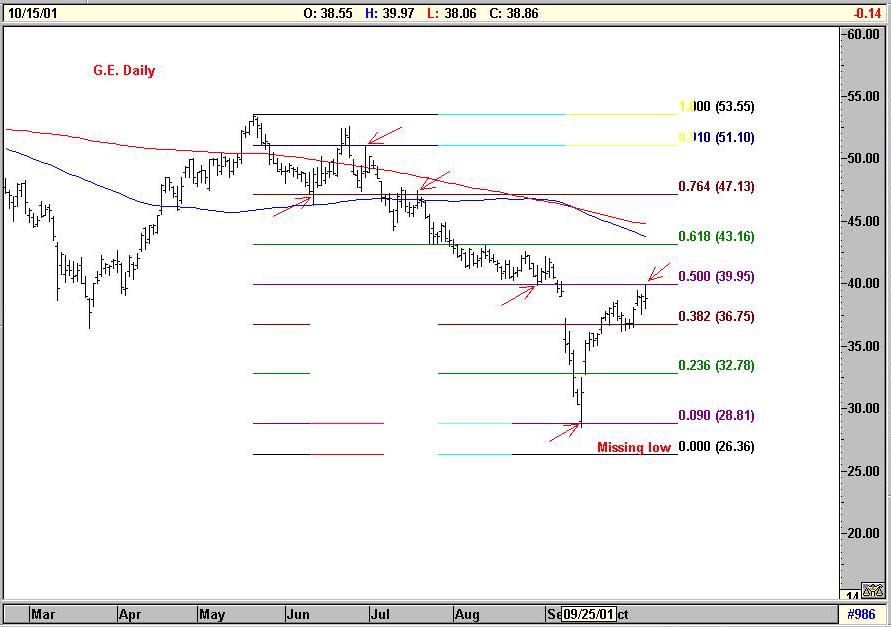Click the balance scale icon on price axis
The image size is (891, 627).
(872, 591)
